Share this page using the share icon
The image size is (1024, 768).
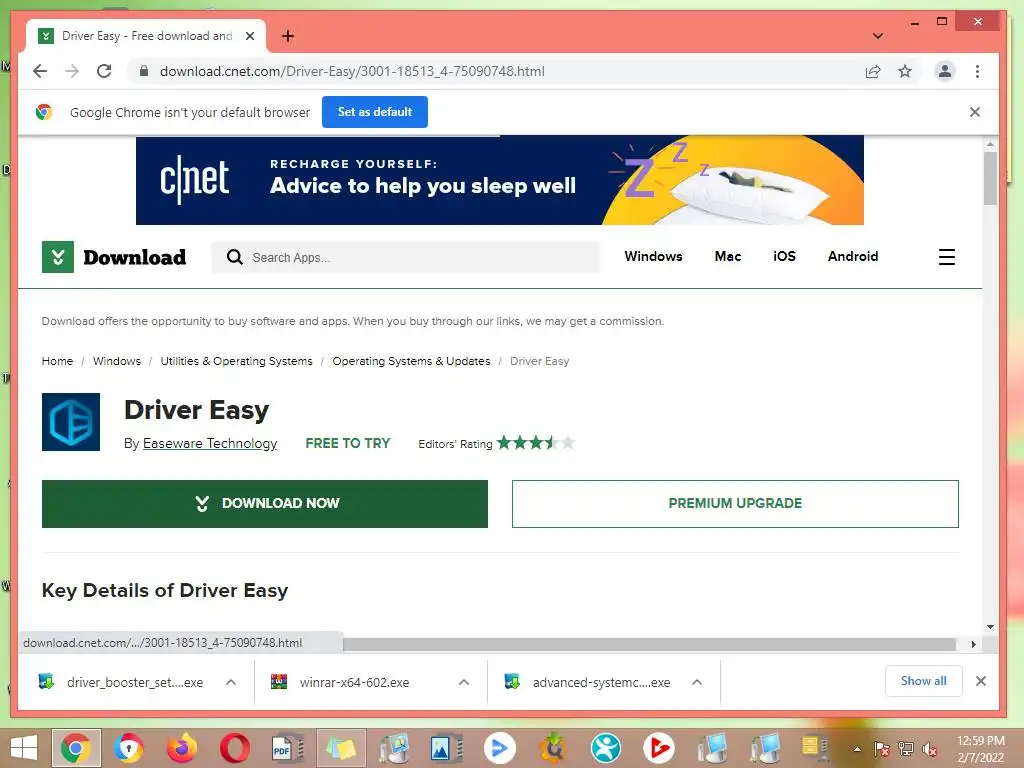[873, 71]
